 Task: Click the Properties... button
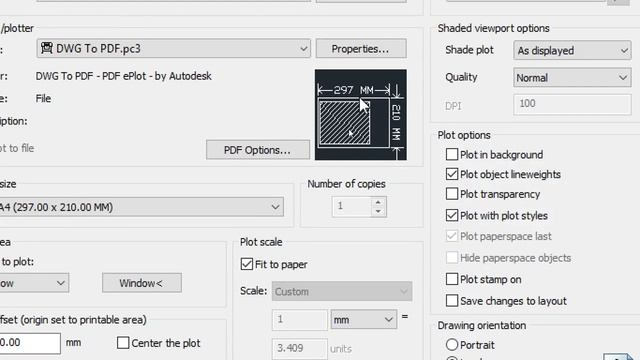point(361,49)
